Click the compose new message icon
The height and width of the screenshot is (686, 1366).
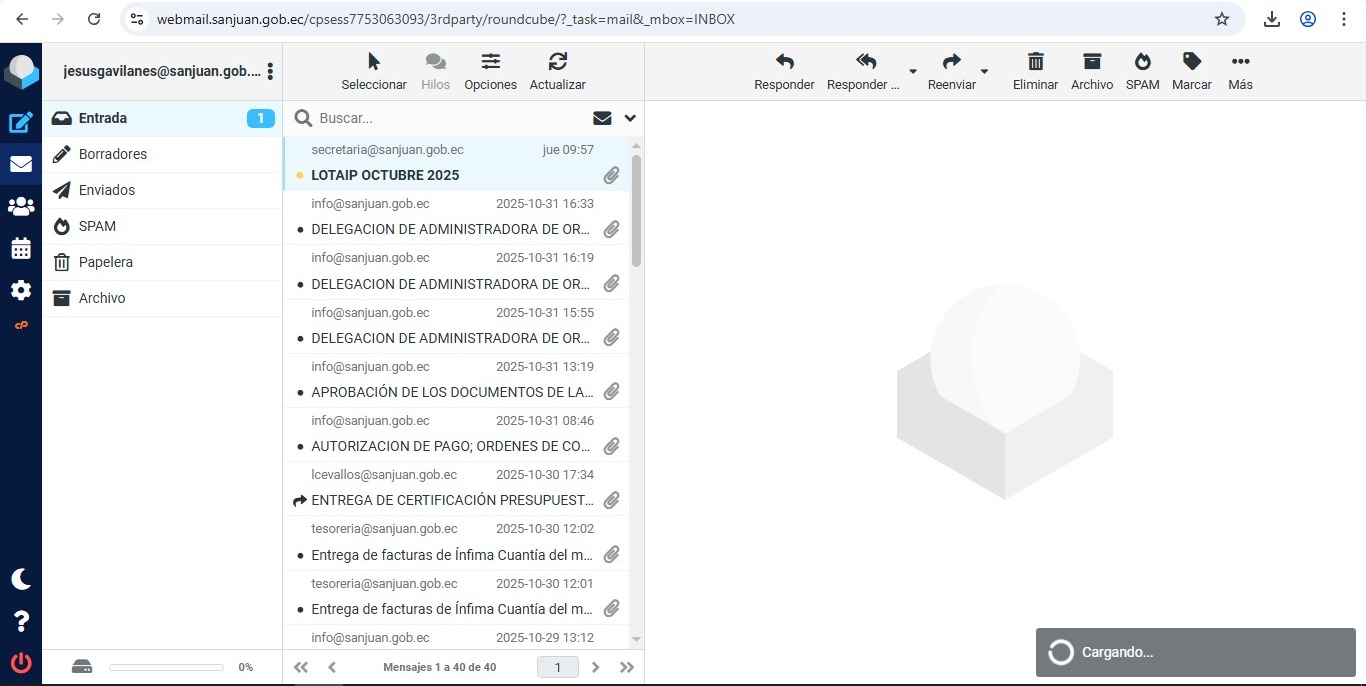21,123
